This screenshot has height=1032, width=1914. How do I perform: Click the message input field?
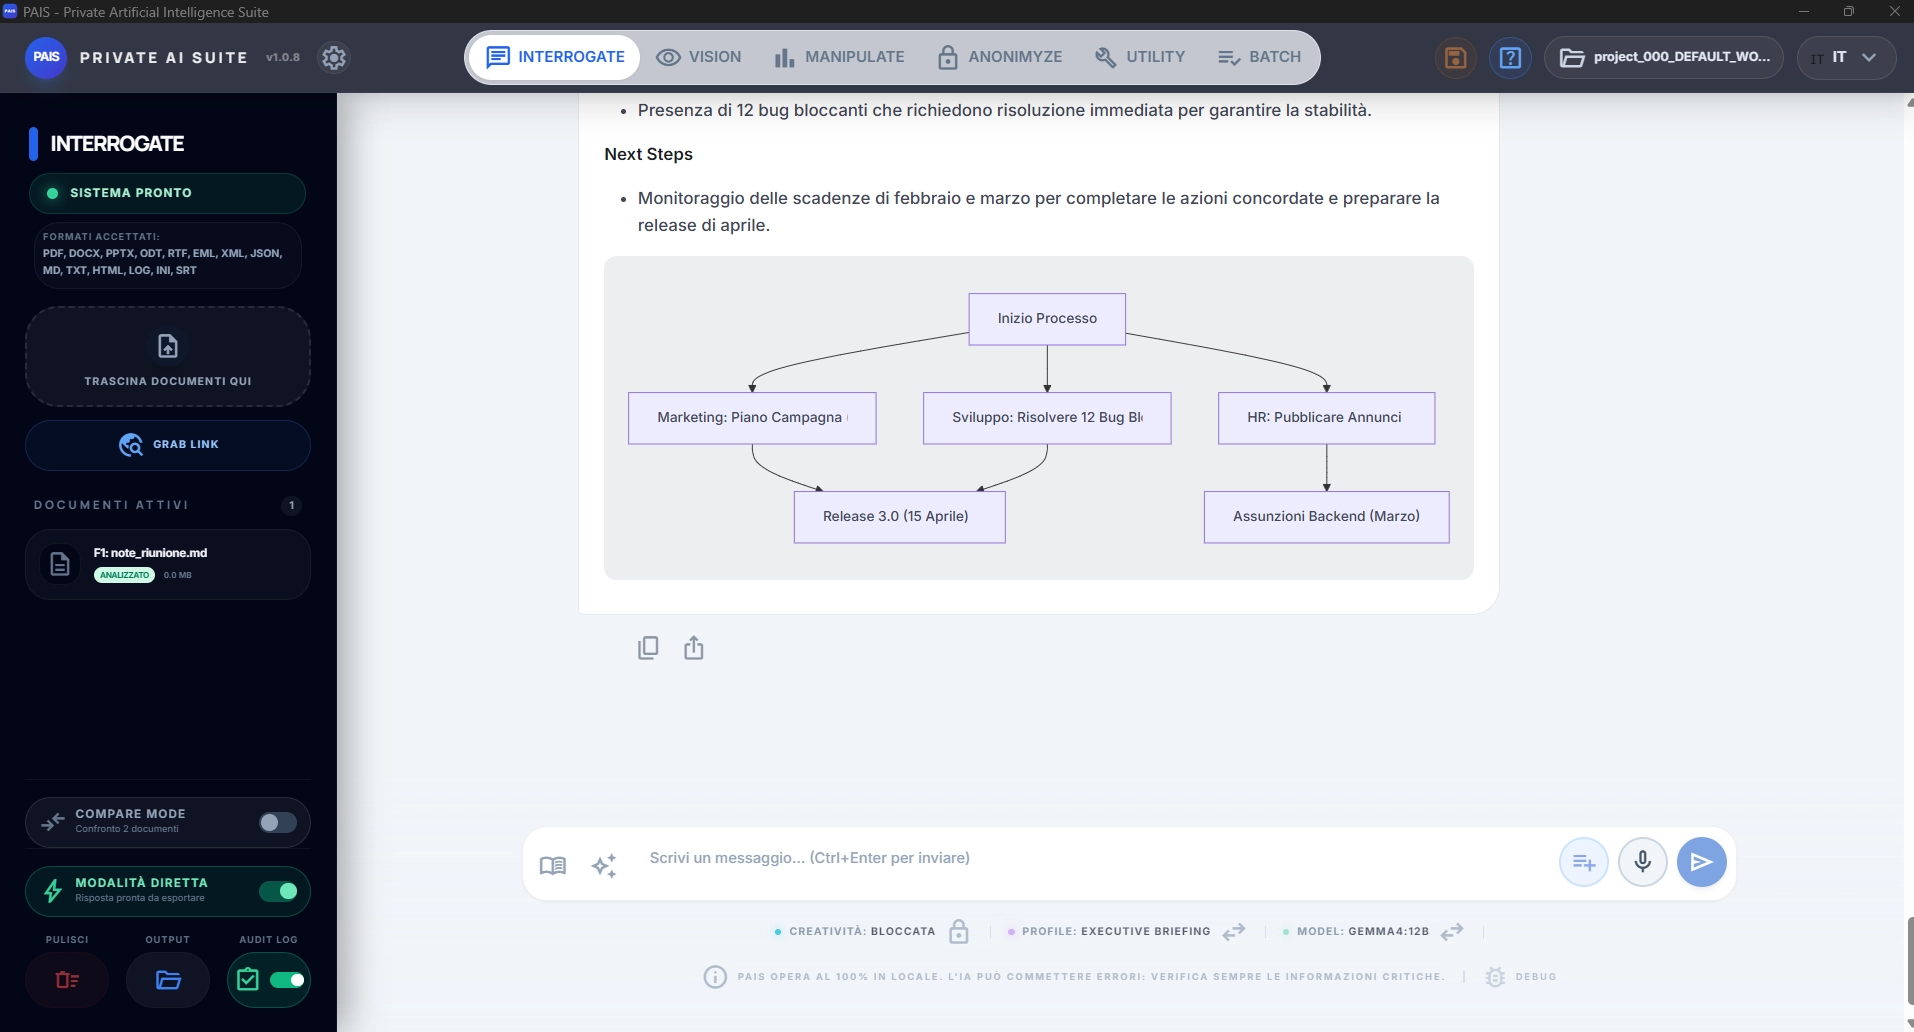pos(1095,858)
